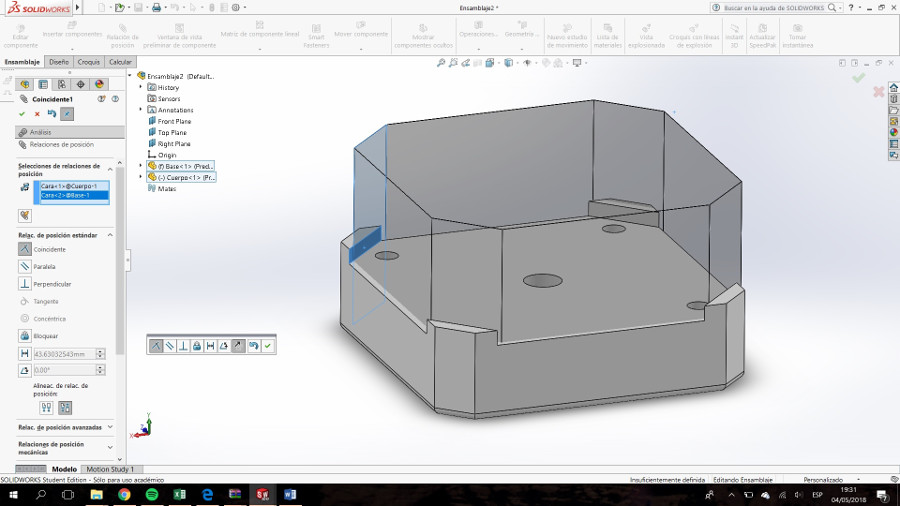Click Distance icon in popup mate toolbar

[x=211, y=345]
